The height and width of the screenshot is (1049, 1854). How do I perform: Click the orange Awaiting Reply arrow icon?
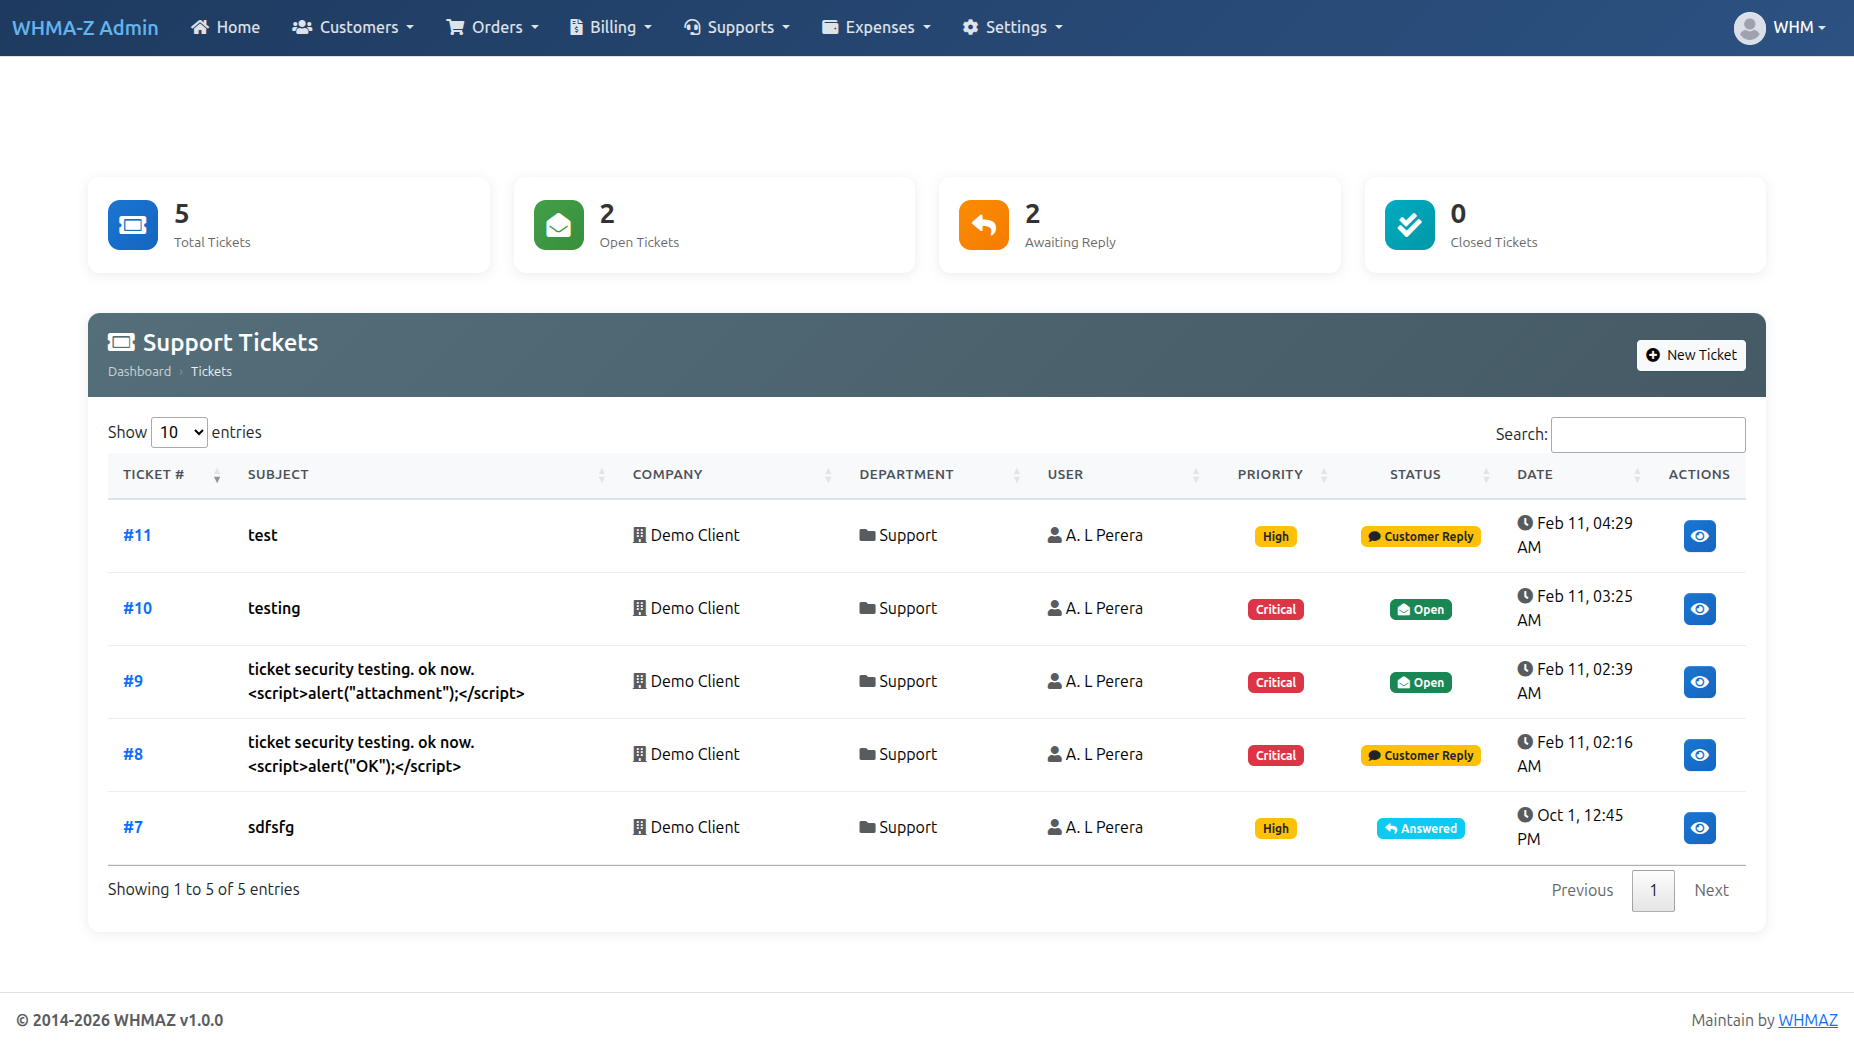click(x=983, y=225)
